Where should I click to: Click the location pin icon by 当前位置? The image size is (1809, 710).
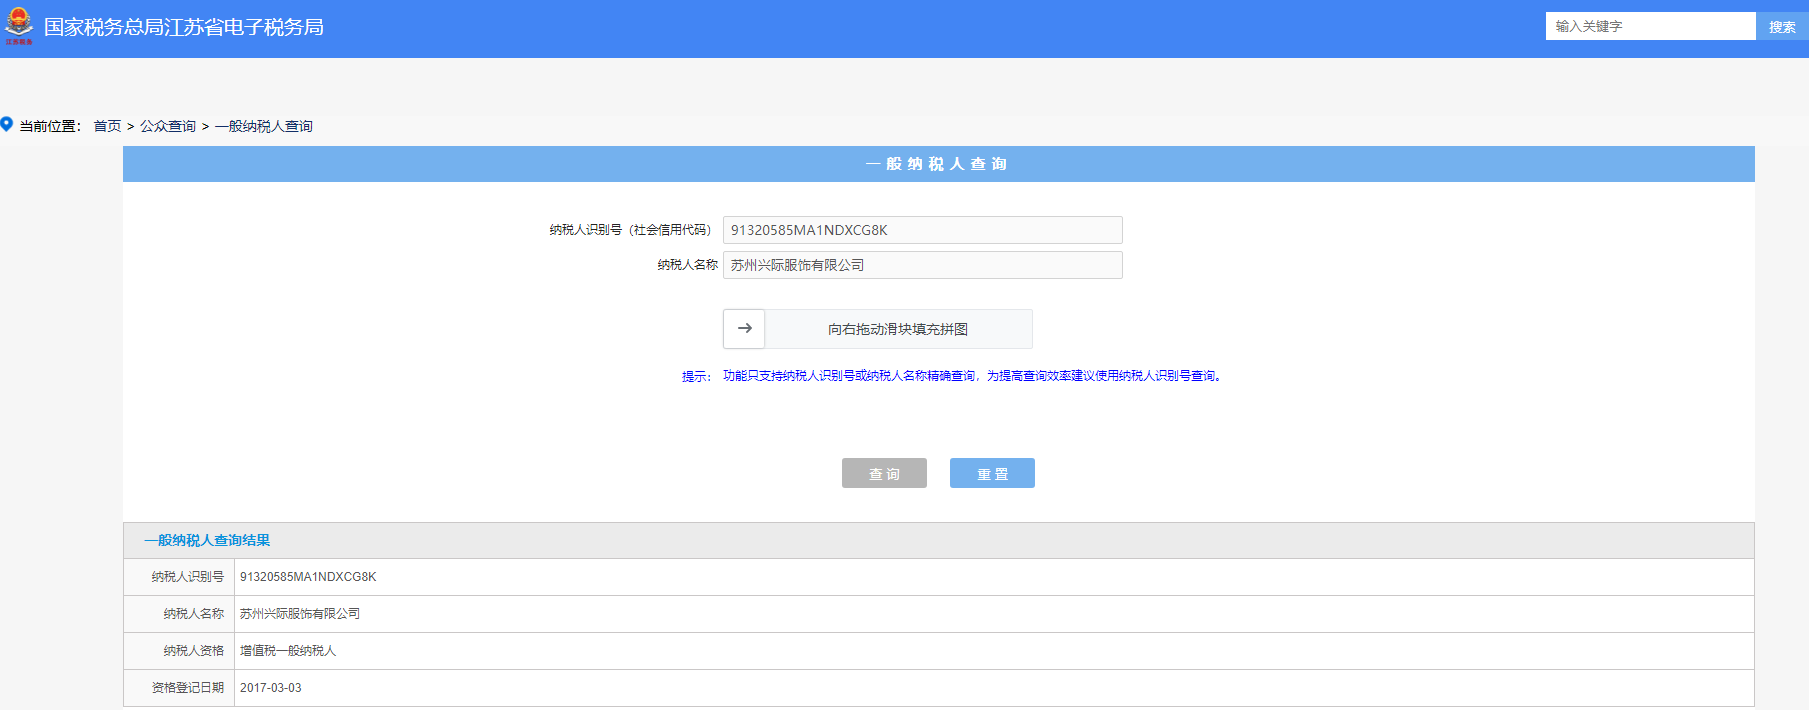coord(7,125)
